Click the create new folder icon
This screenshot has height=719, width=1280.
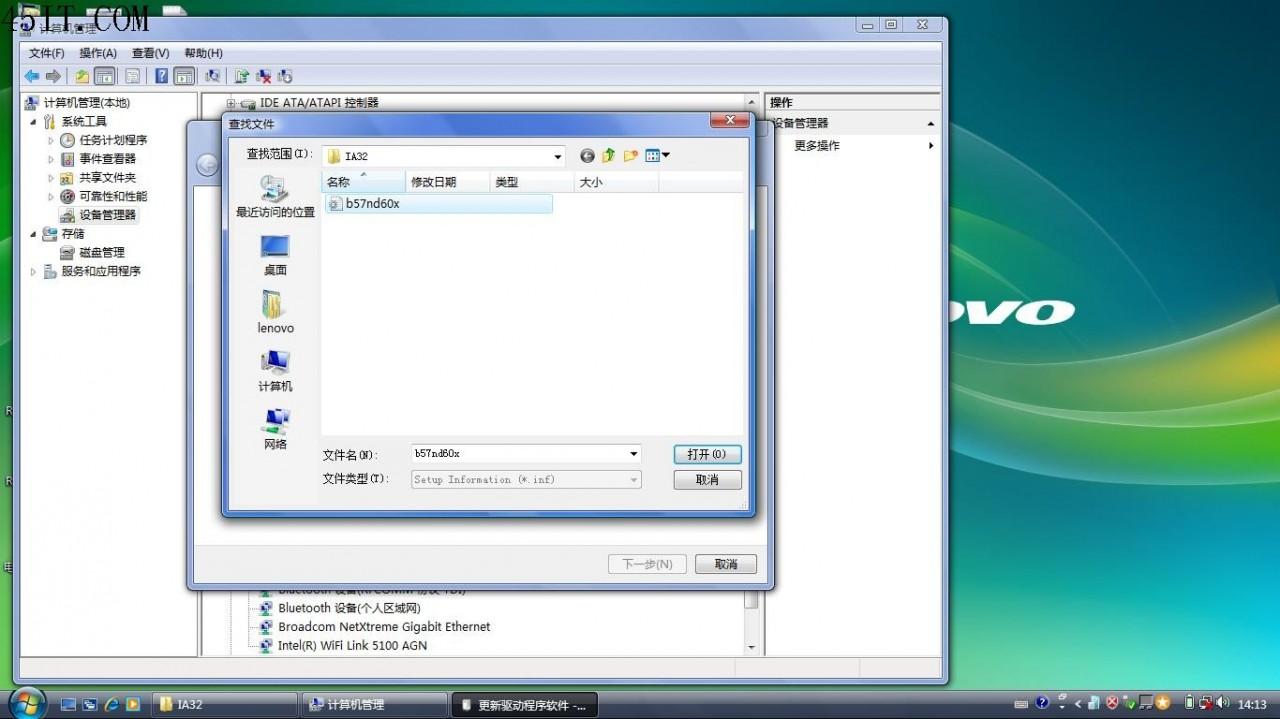click(x=630, y=156)
